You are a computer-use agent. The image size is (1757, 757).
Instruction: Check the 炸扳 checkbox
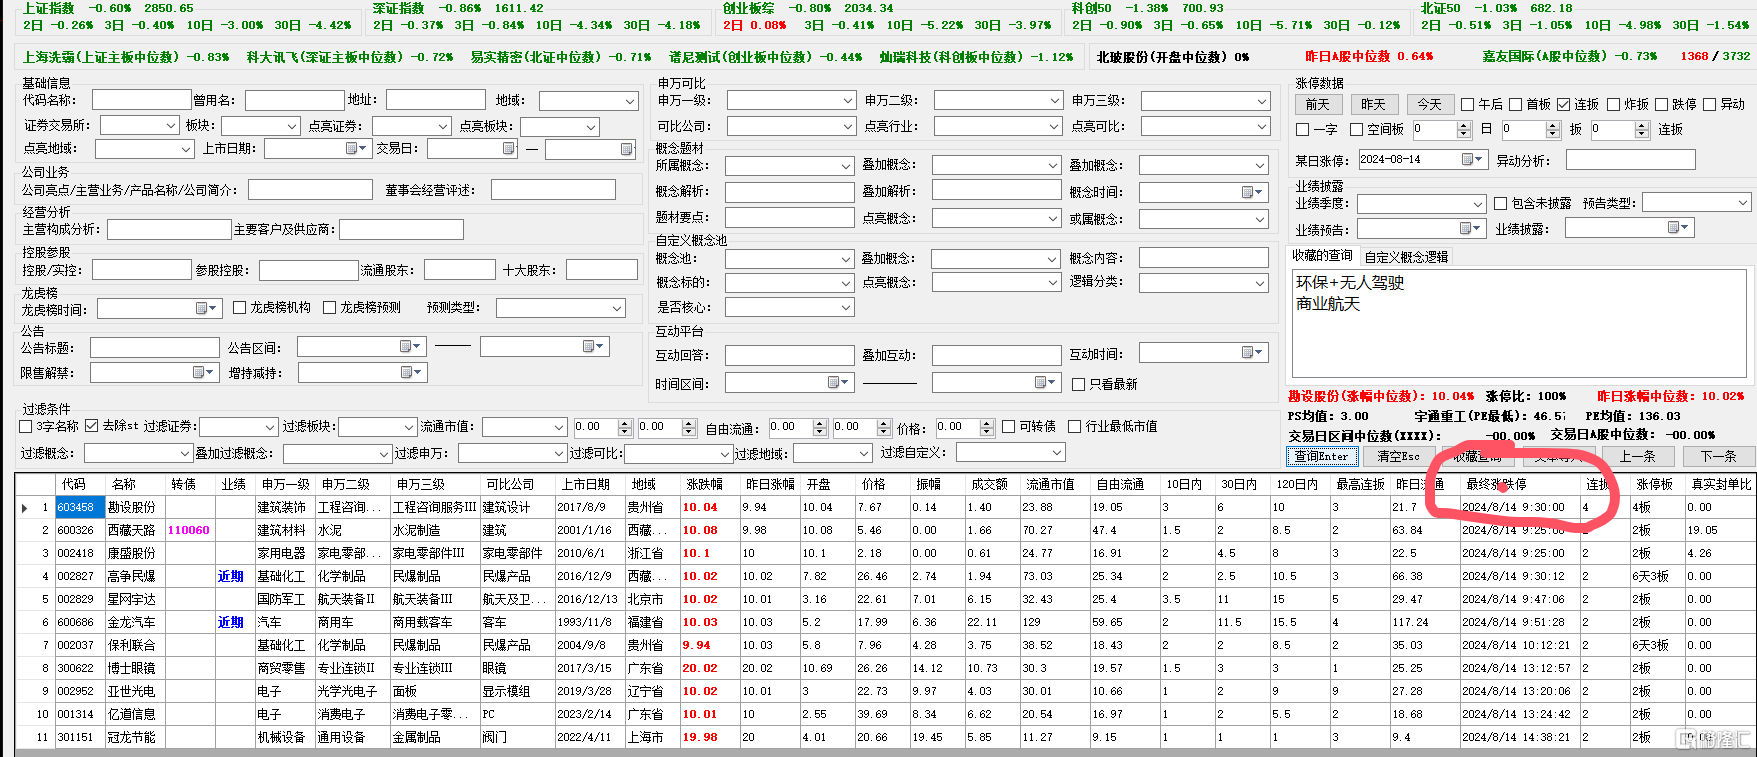1612,104
